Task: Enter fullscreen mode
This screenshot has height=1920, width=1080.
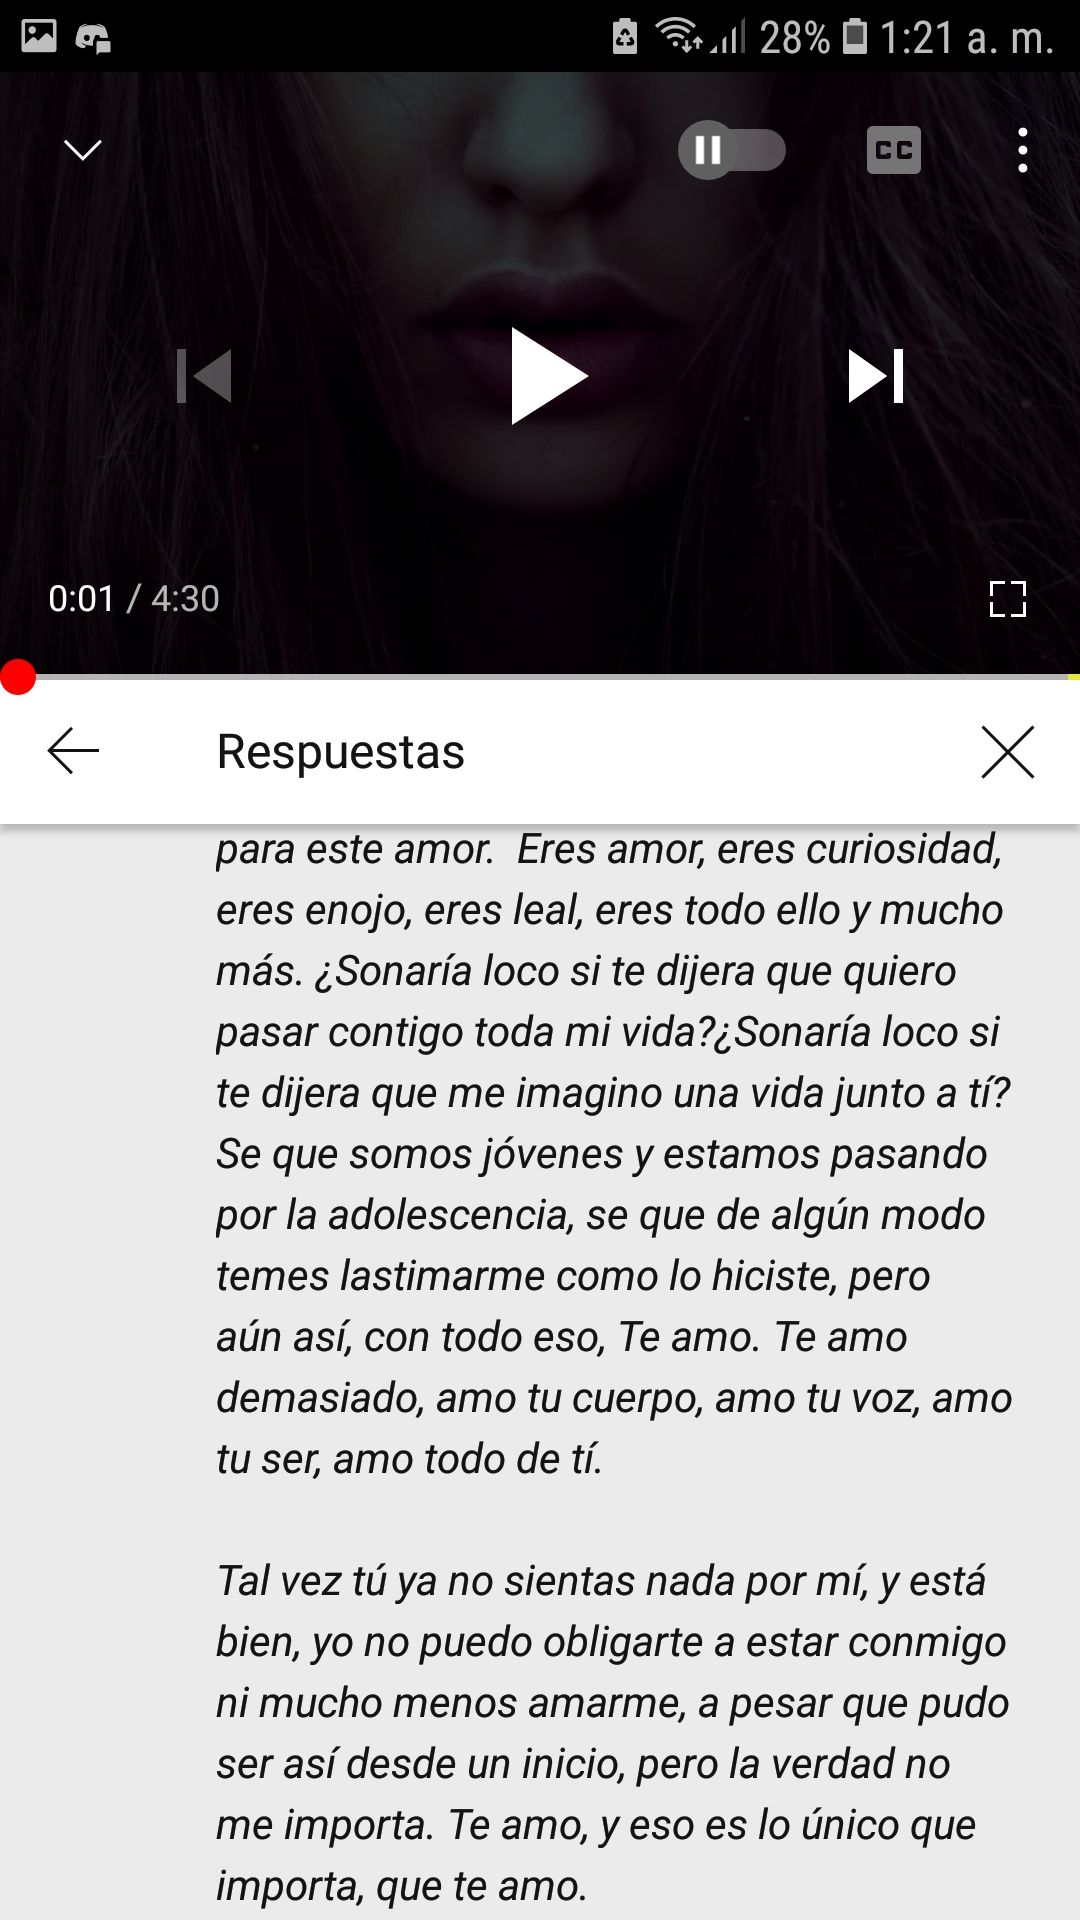Action: tap(1008, 599)
